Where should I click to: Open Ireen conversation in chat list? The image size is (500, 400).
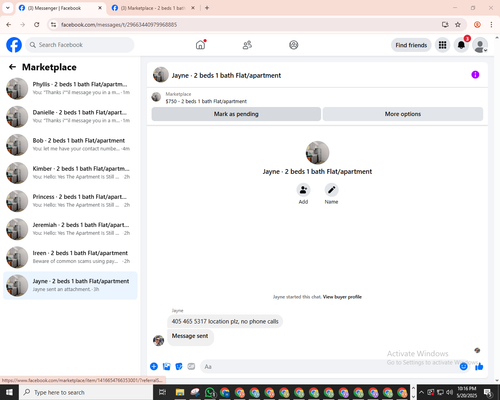[70, 257]
